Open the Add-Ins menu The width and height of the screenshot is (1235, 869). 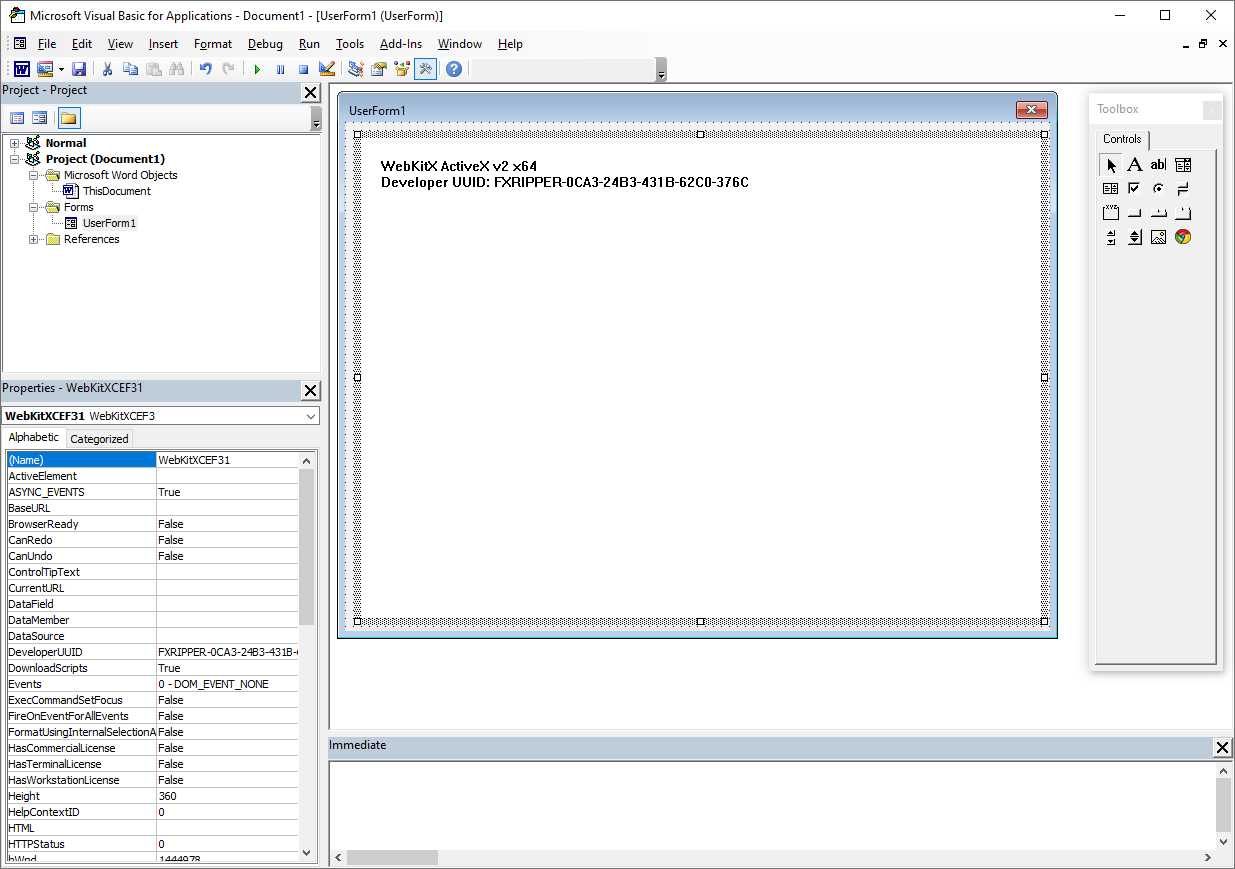coord(401,44)
